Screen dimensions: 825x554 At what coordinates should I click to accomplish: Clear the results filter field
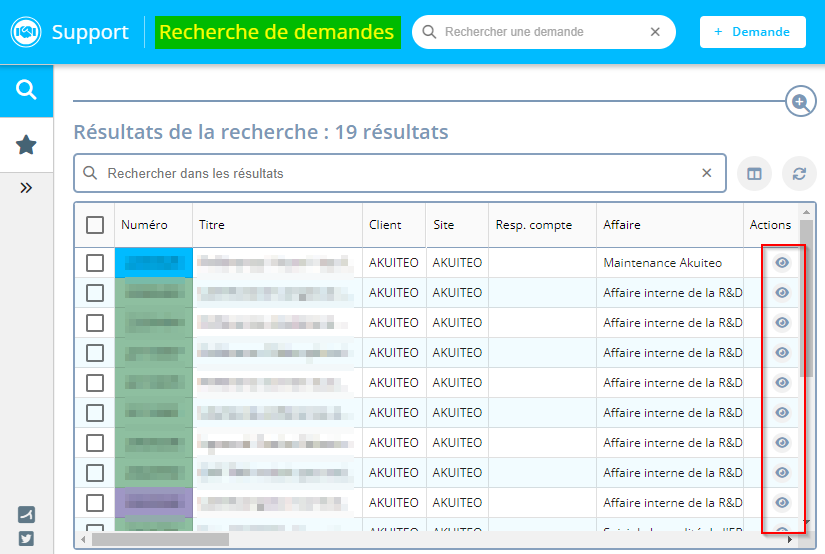click(706, 173)
